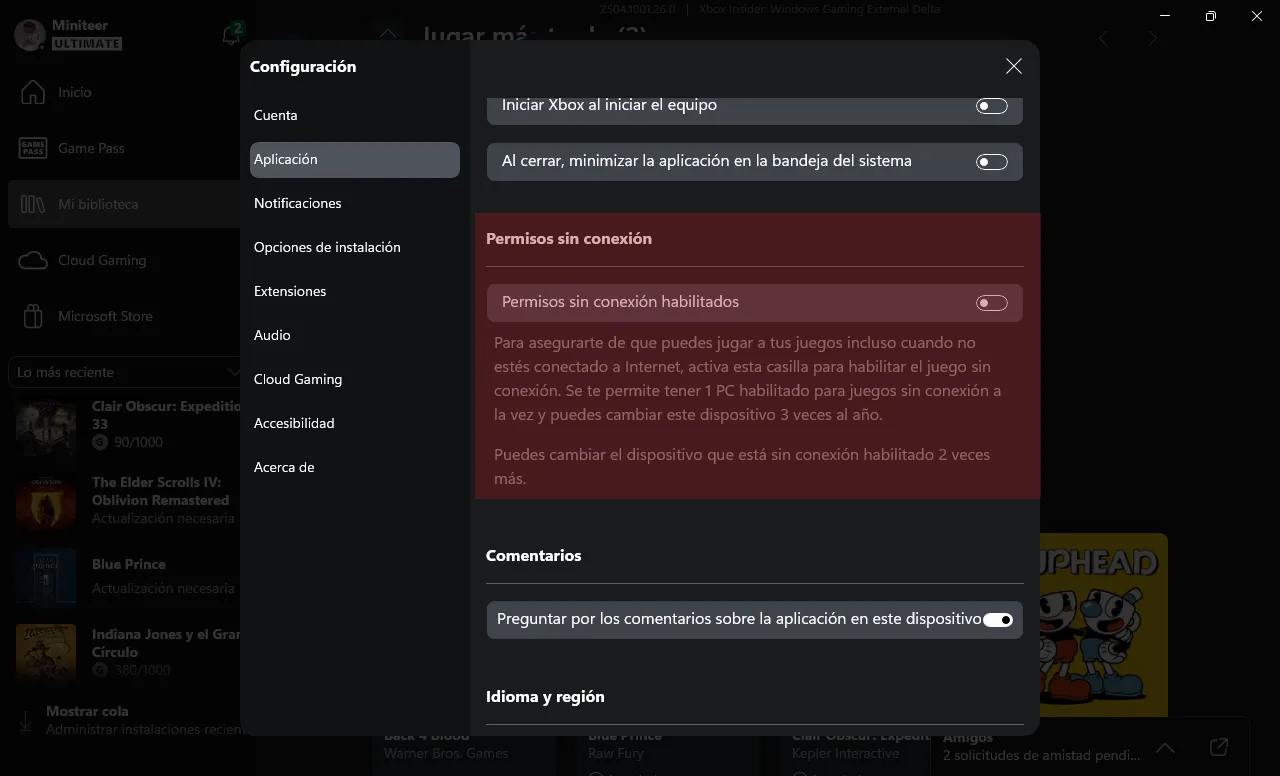Click the Cuphead cover art
Viewport: 1280px width, 776px height.
point(1104,624)
